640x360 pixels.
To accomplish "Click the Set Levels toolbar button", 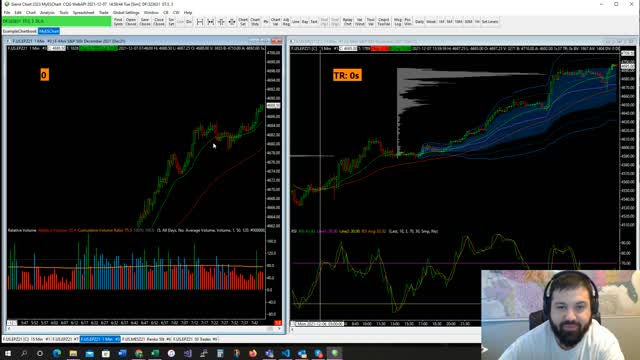I will point(490,22).
